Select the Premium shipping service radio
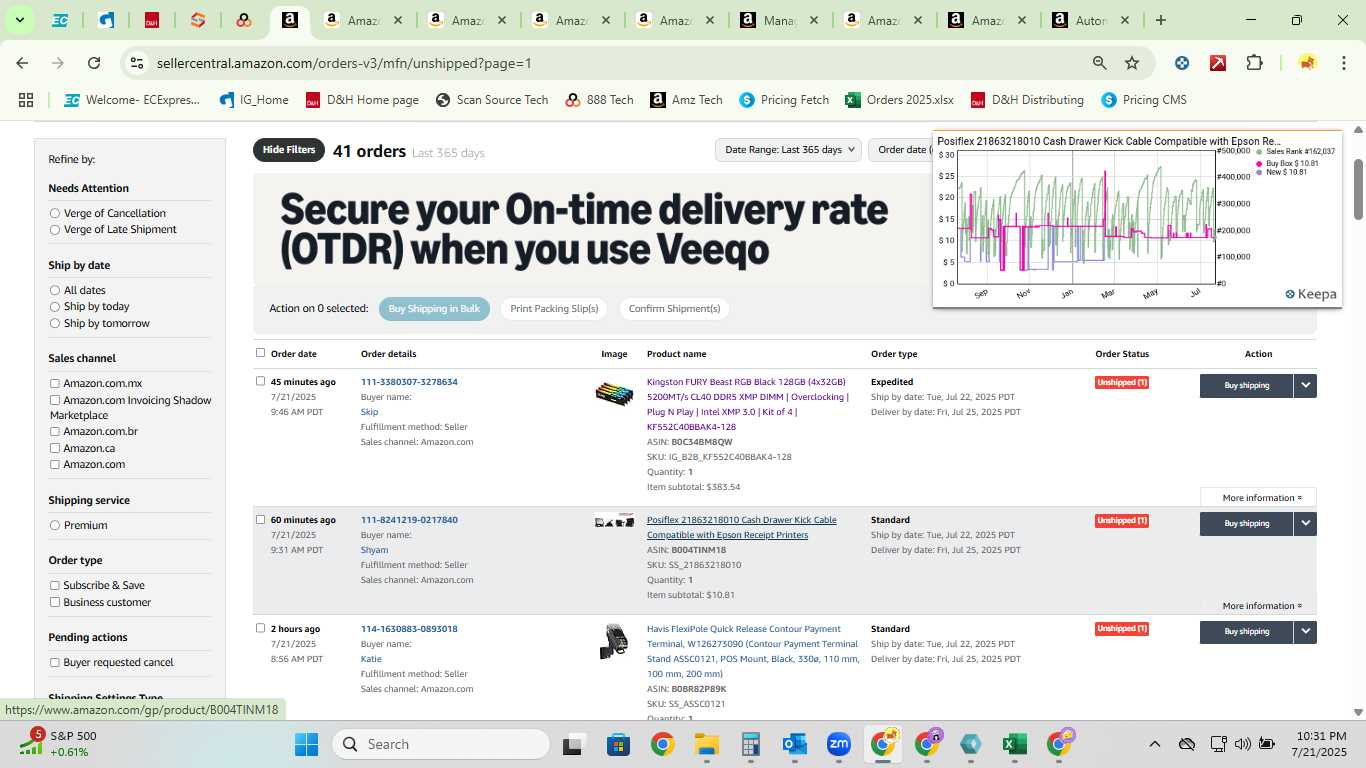 [55, 525]
